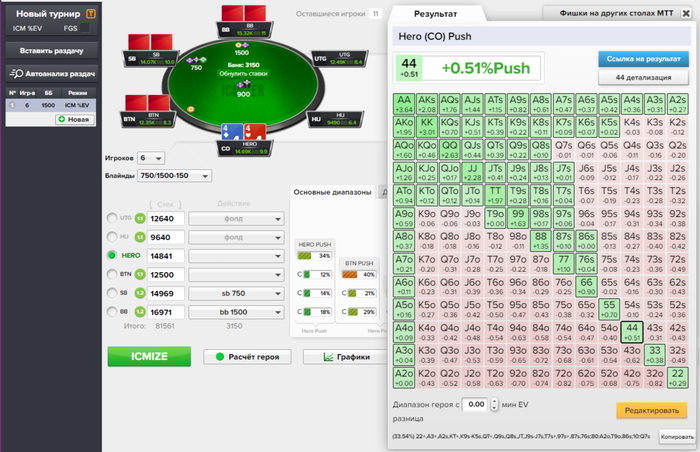Click the green 1.1 badge next to BTN
The height and width of the screenshot is (452, 700).
click(140, 275)
